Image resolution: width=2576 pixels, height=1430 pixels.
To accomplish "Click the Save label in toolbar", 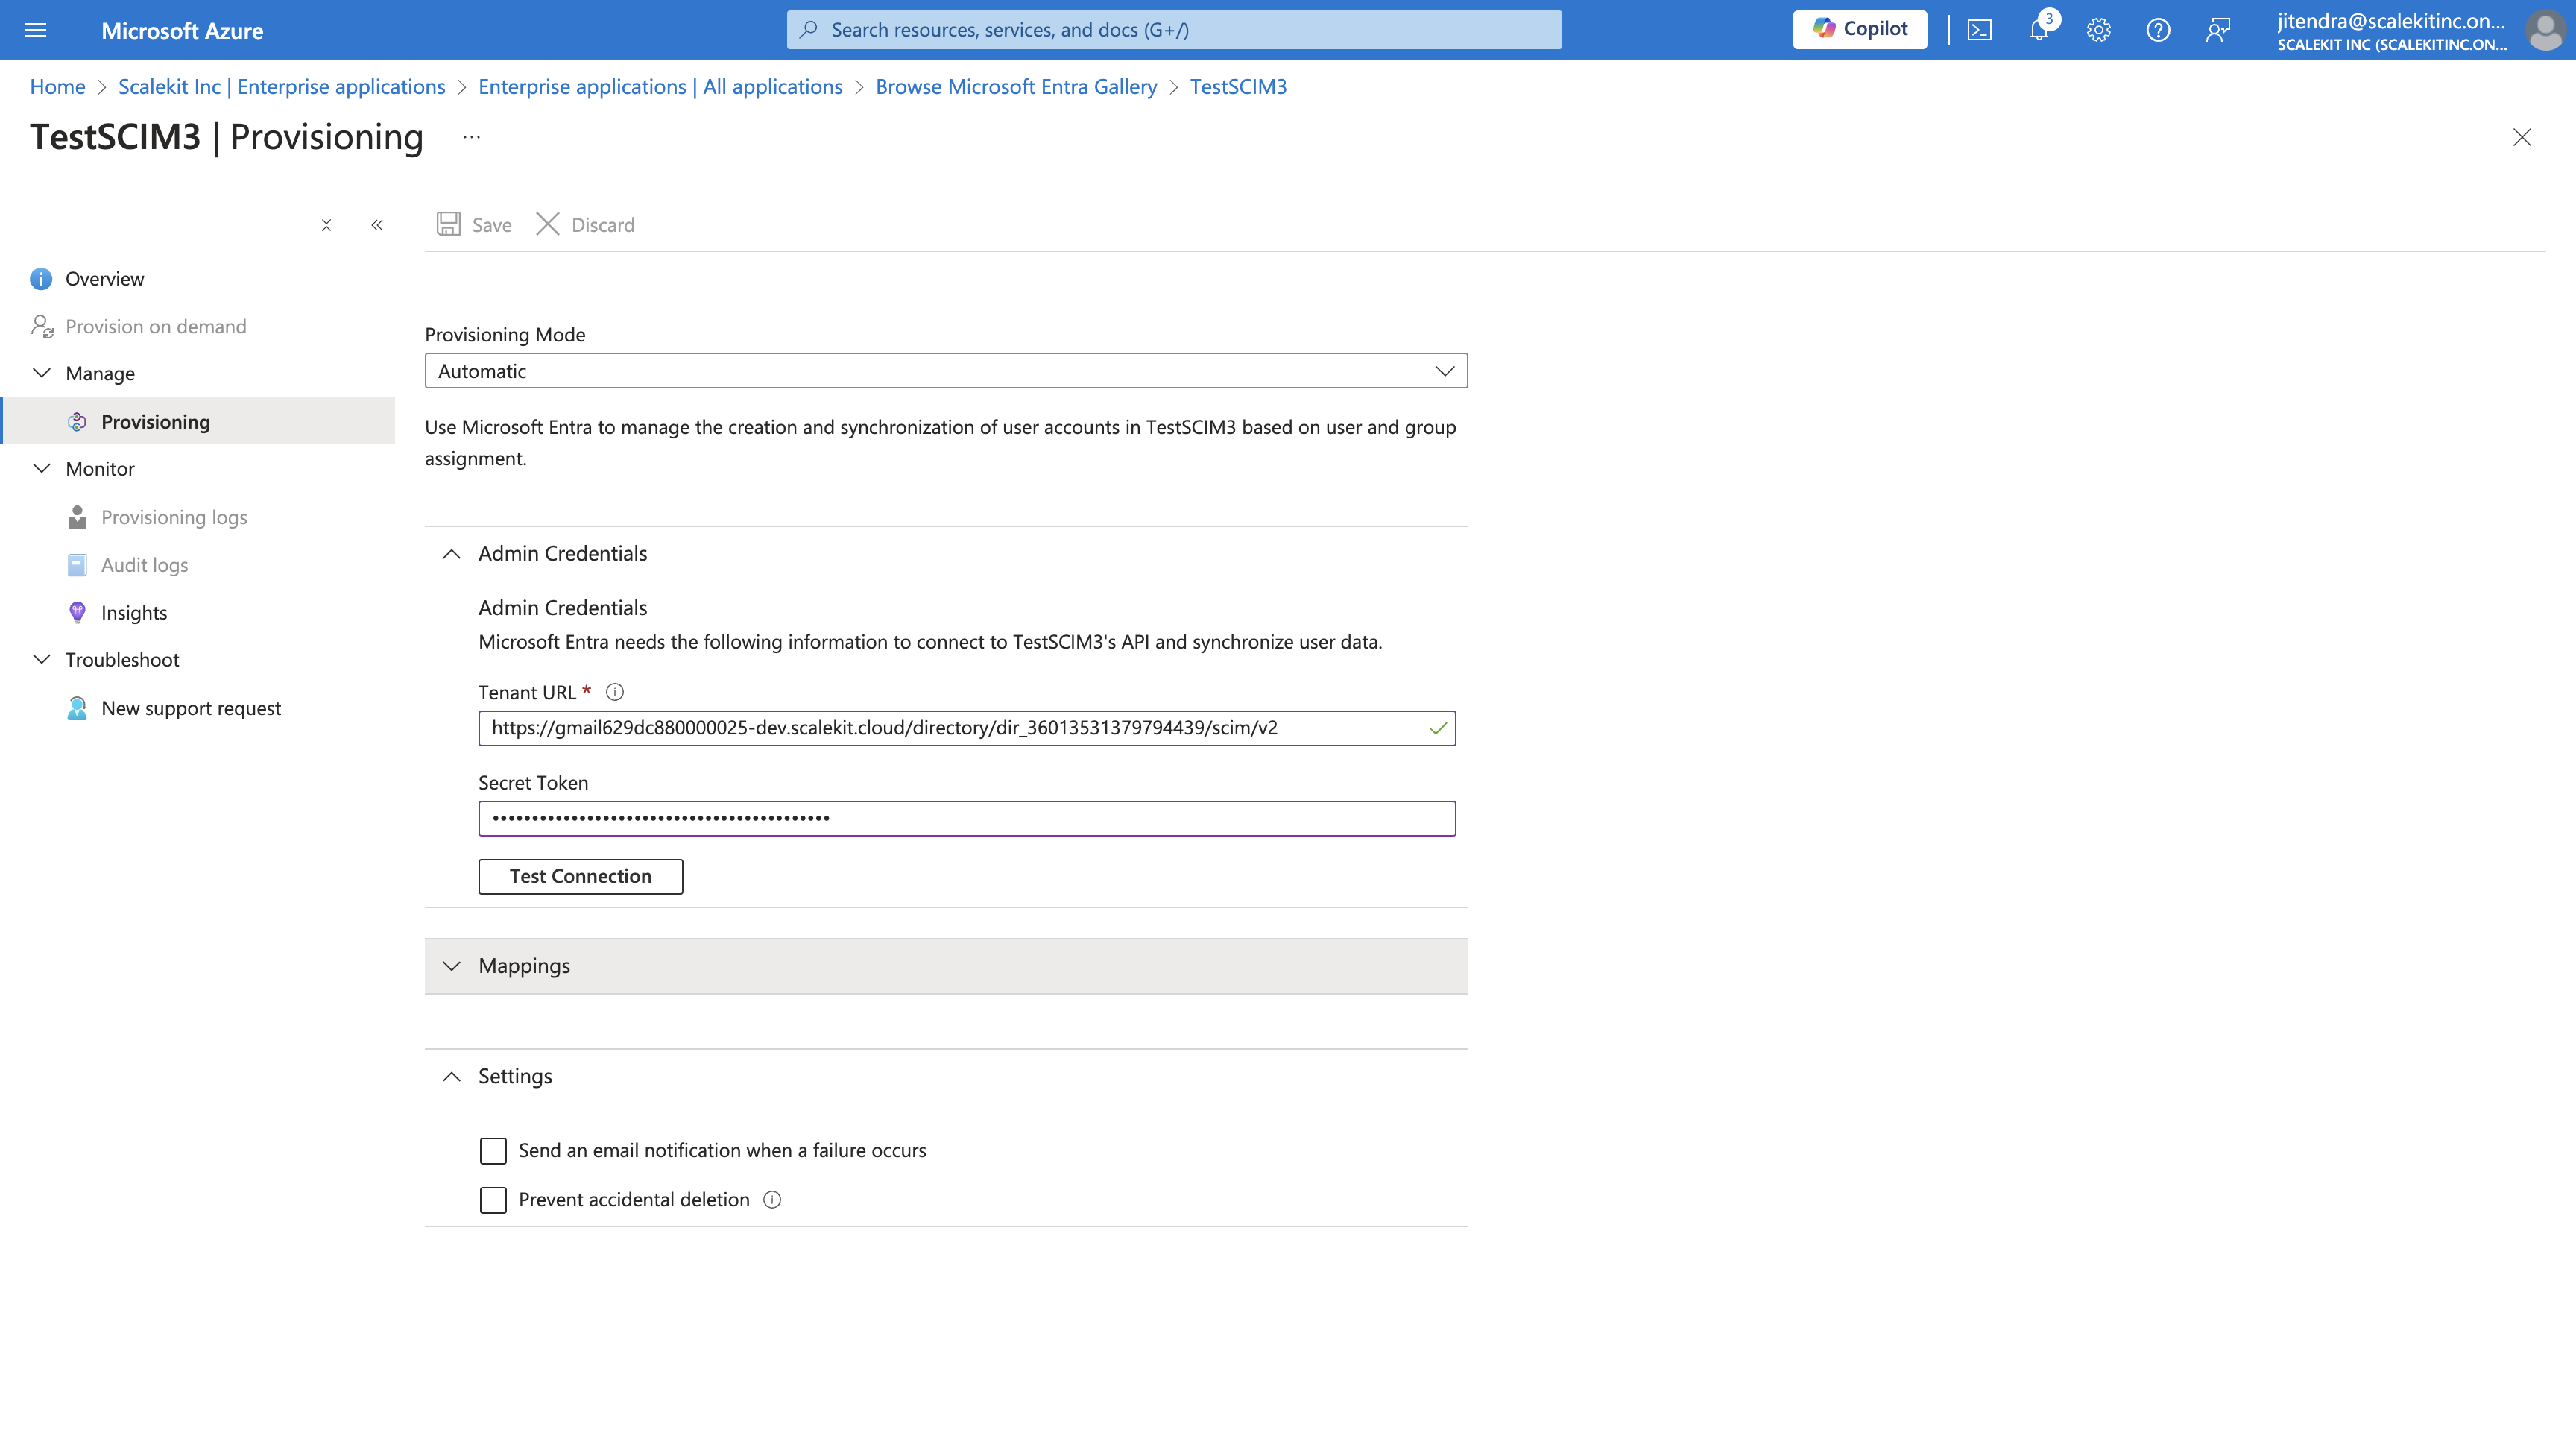I will pyautogui.click(x=491, y=225).
